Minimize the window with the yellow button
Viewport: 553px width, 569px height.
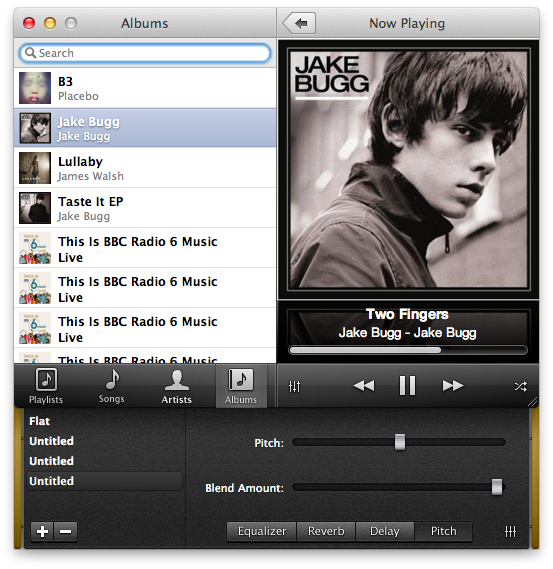click(x=50, y=23)
